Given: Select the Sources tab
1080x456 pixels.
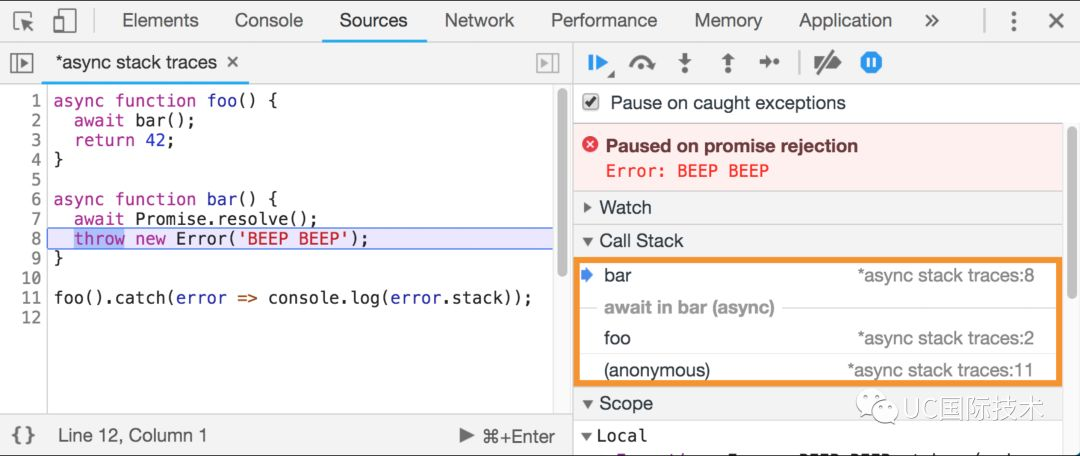Looking at the screenshot, I should [x=373, y=21].
